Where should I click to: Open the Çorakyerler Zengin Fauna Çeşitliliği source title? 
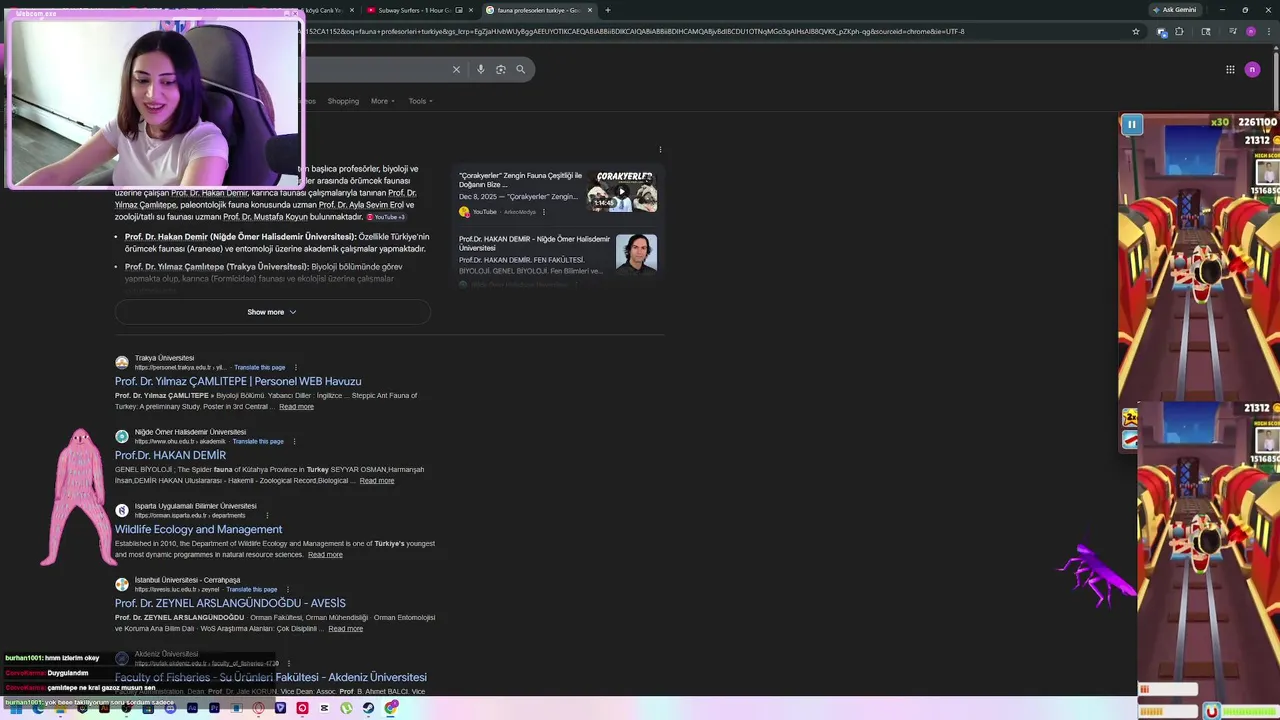click(x=520, y=180)
